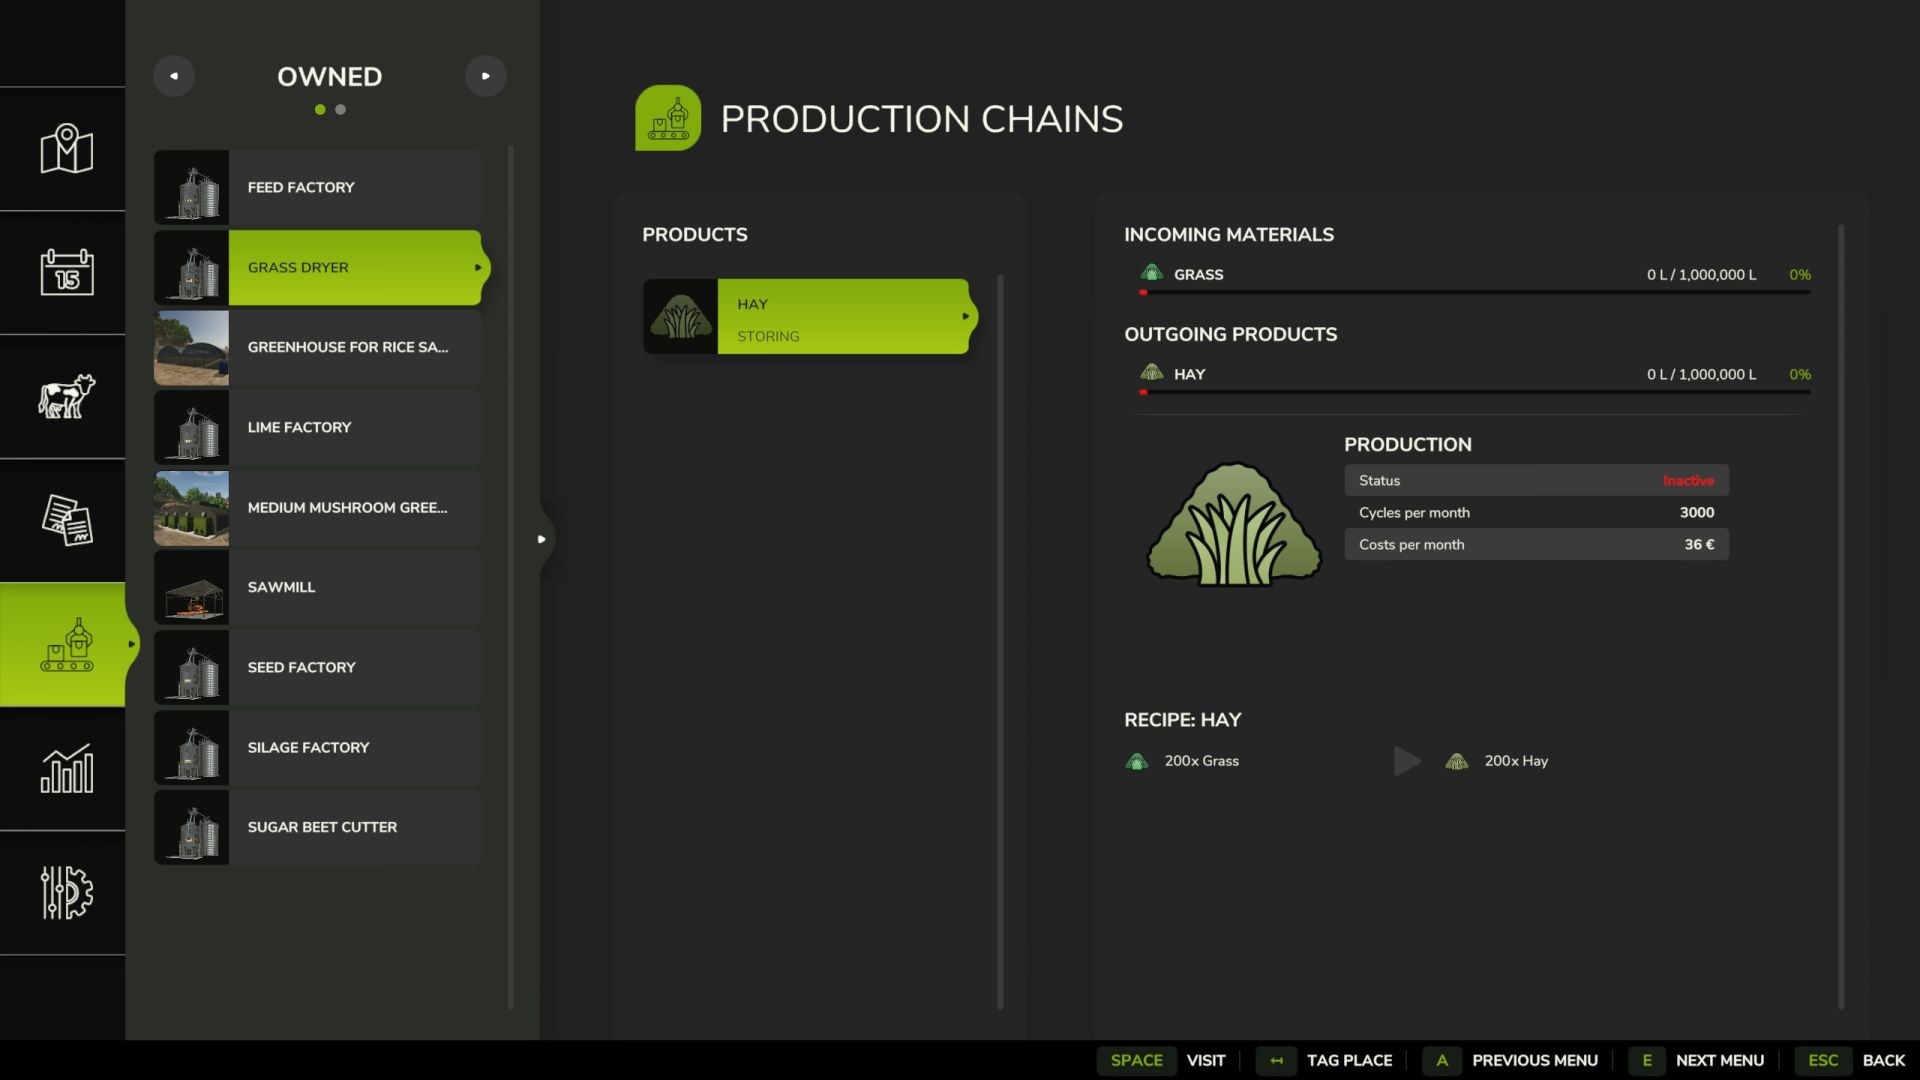Click the Feed Factory silo thumbnail
1920x1080 pixels.
[x=191, y=188]
